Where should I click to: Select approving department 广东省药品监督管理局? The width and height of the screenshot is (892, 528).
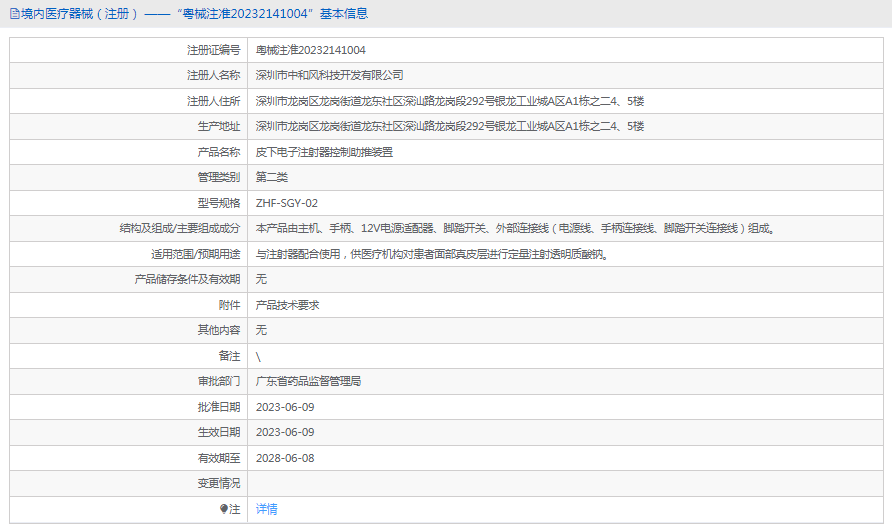[x=308, y=381]
